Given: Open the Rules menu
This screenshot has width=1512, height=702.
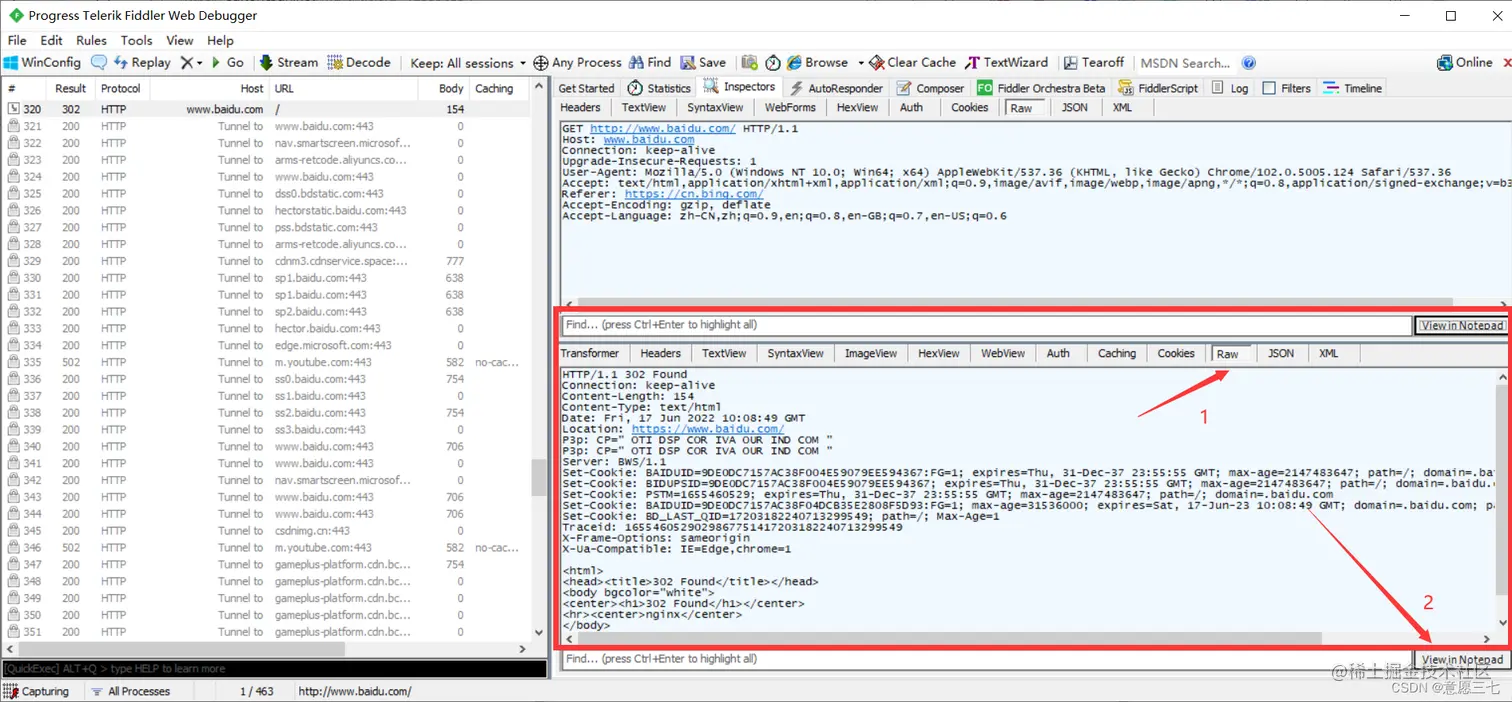Looking at the screenshot, I should tap(91, 40).
